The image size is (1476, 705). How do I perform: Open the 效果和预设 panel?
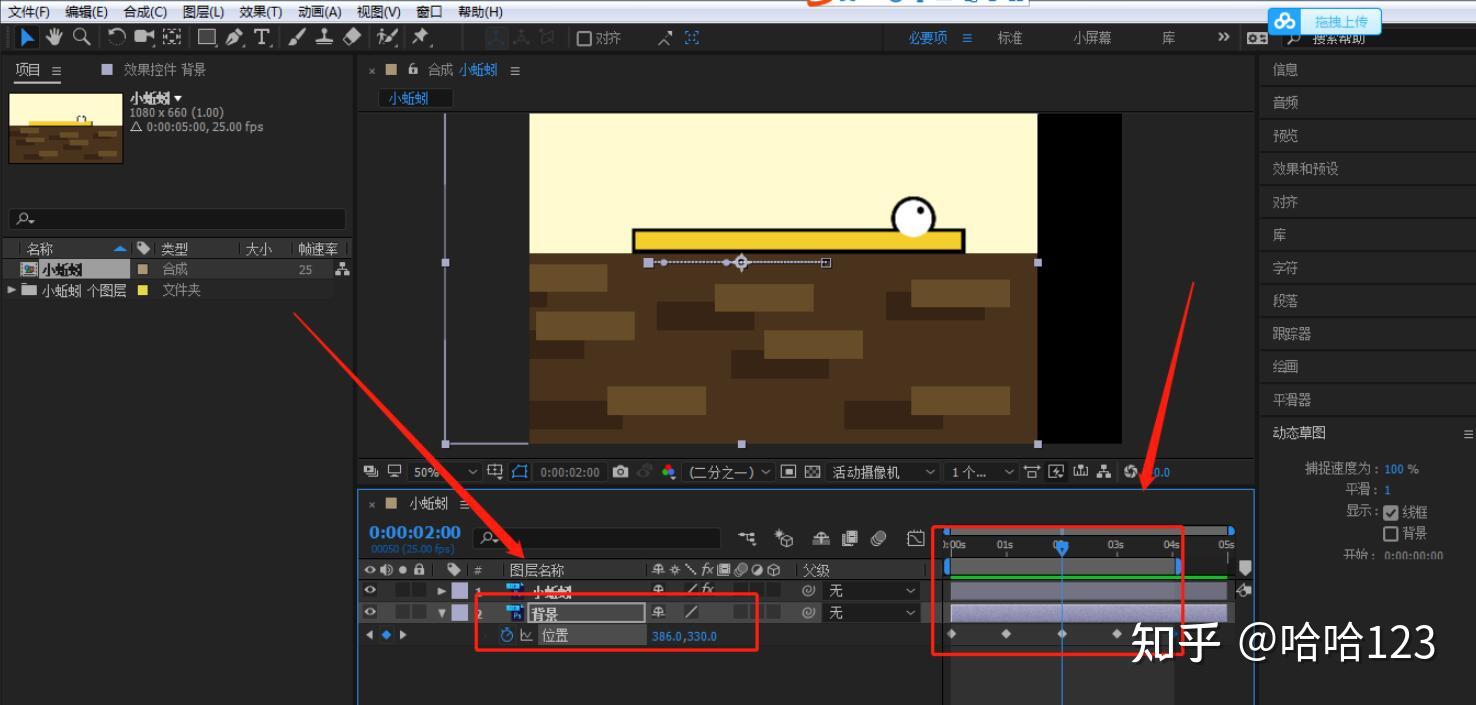[1305, 169]
